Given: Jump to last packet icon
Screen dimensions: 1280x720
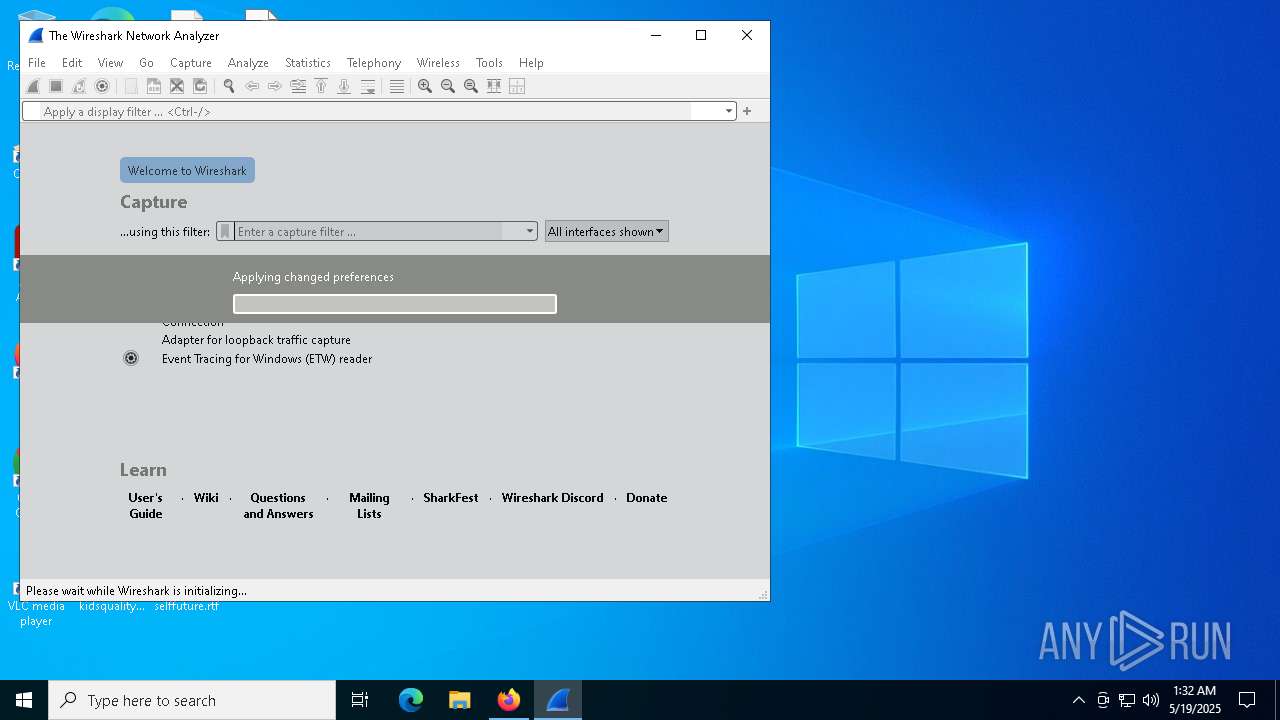Looking at the screenshot, I should point(344,86).
